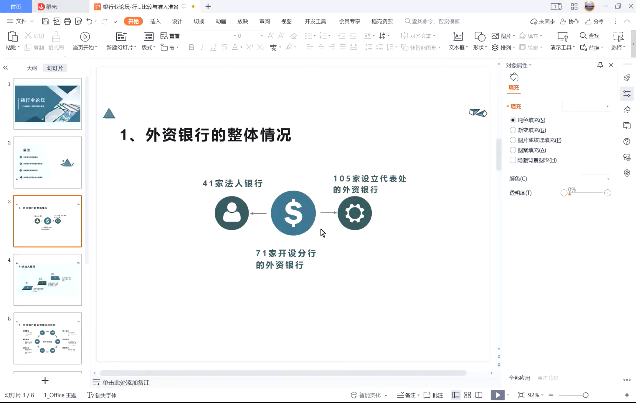The image size is (636, 403).
Task: Collapse the 填充 section in the properties panel
Action: coord(508,106)
